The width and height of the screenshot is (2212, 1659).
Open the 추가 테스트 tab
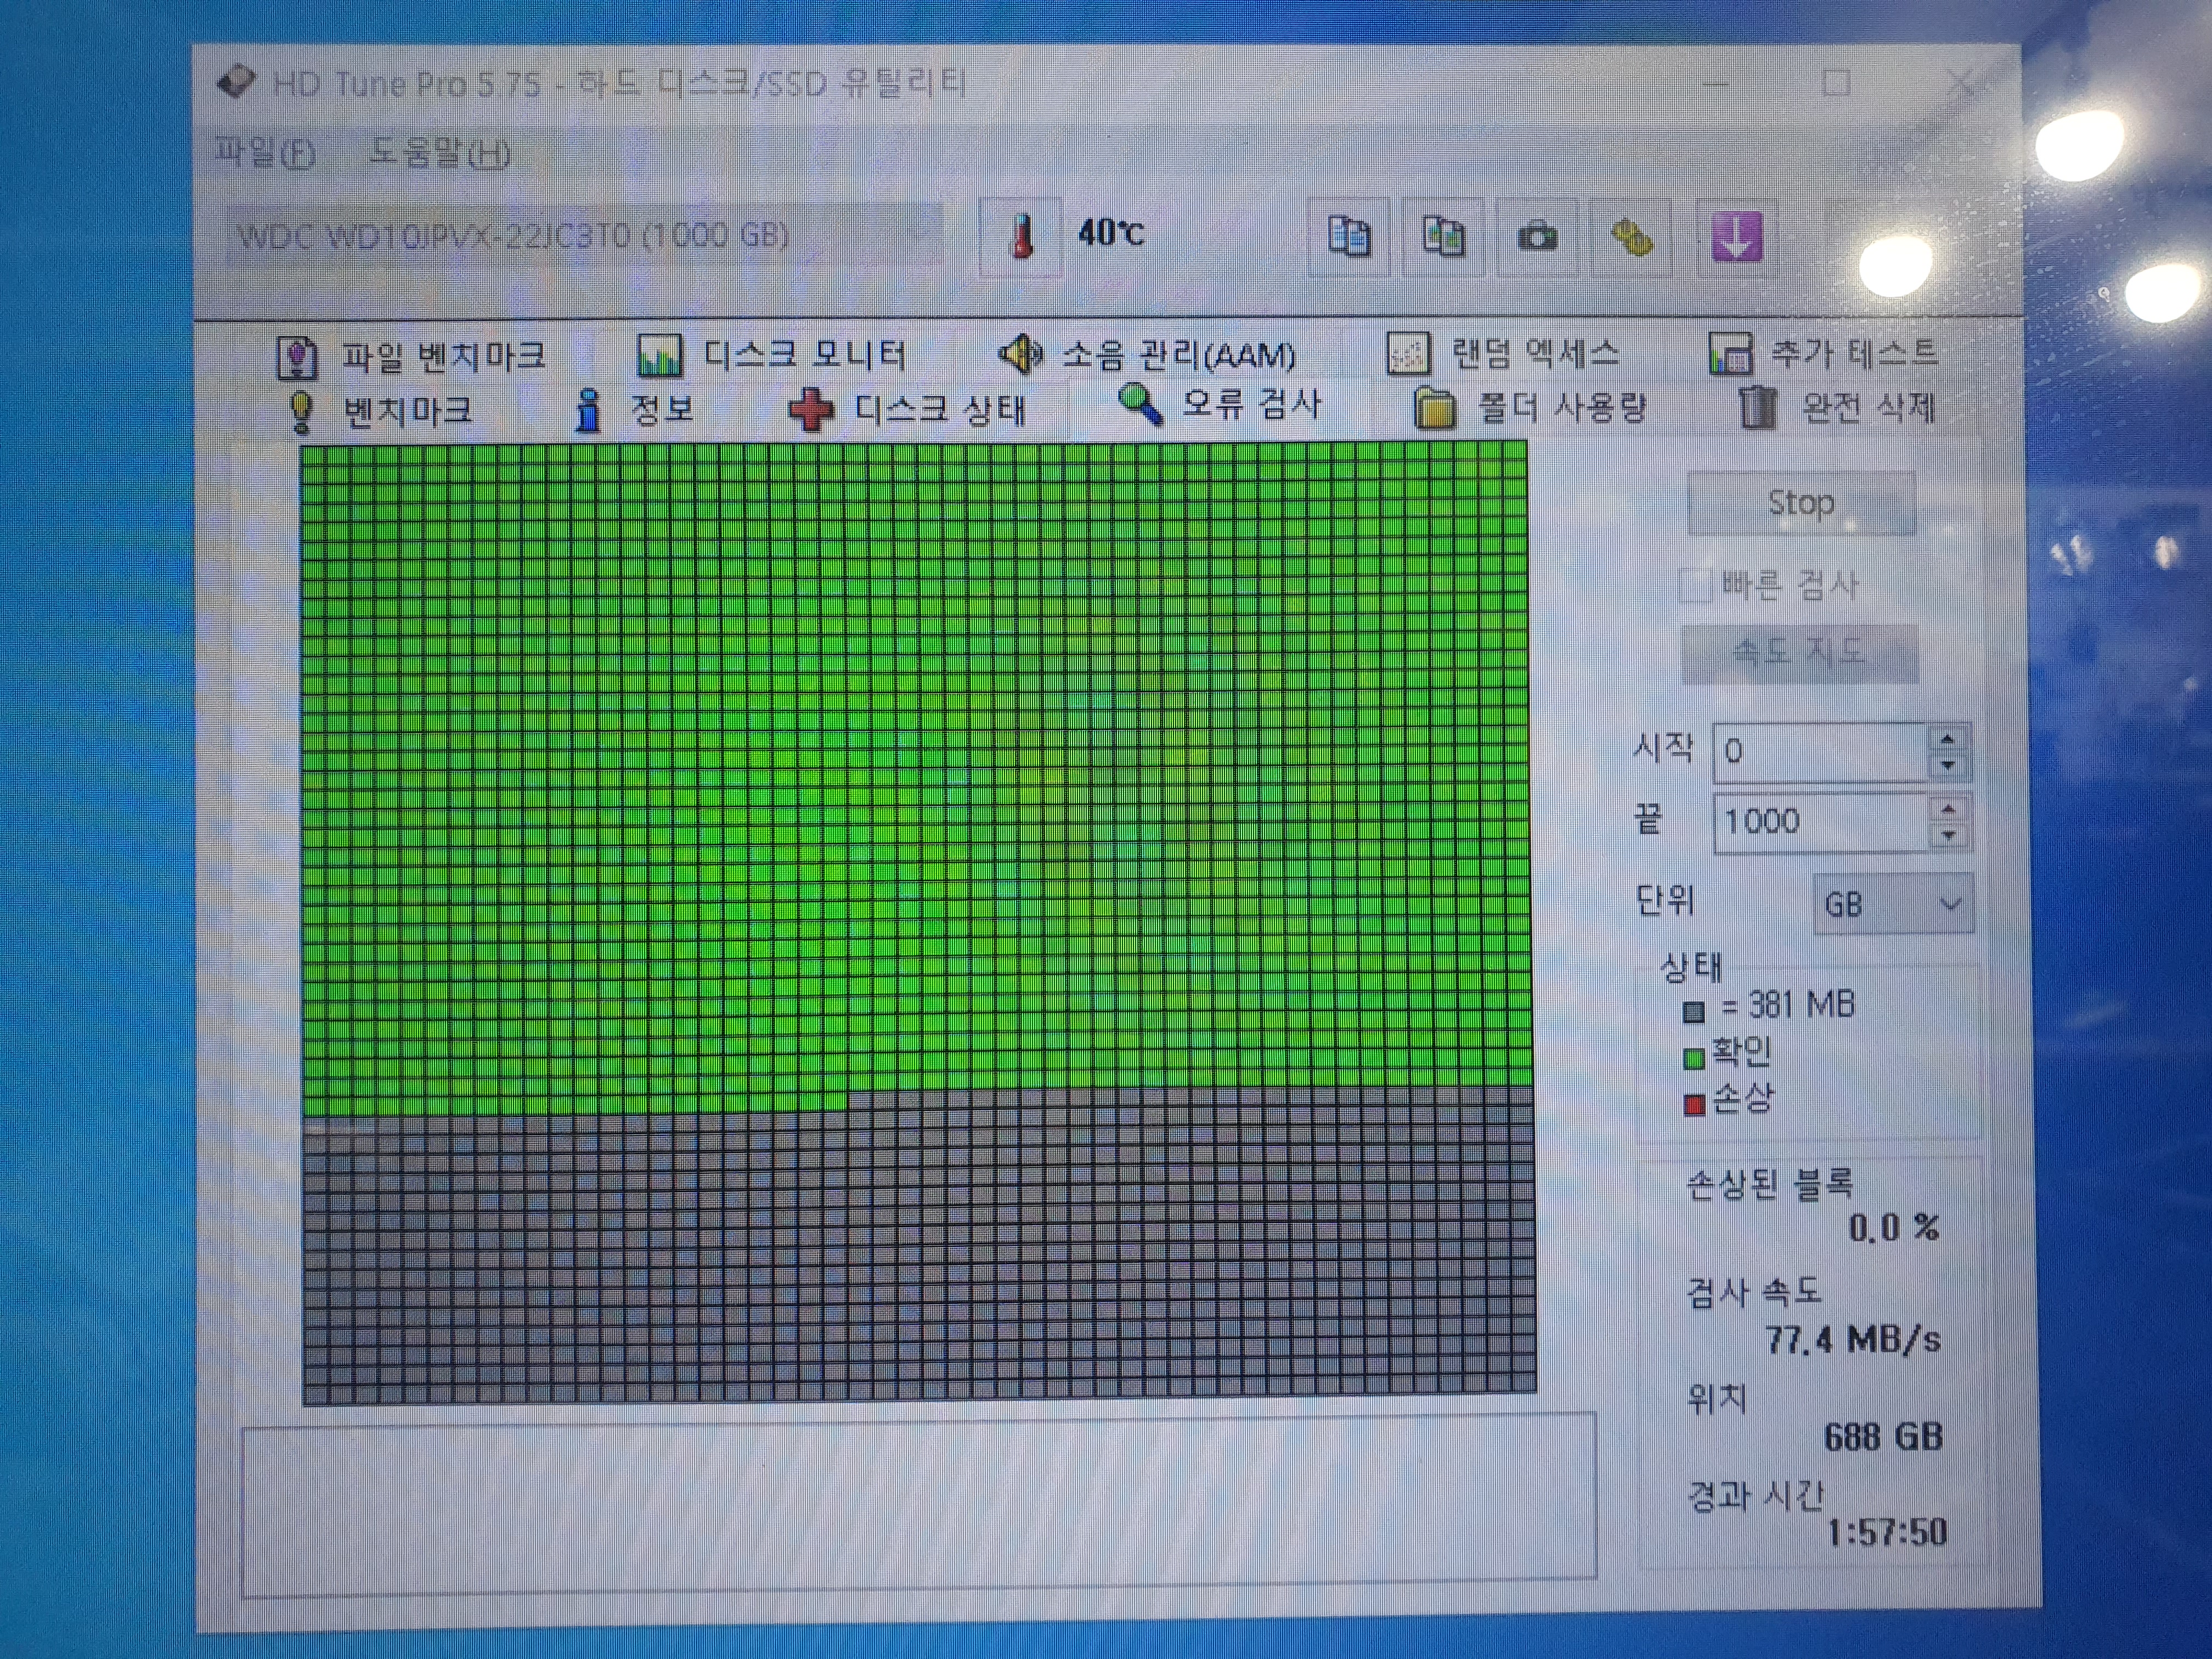(1824, 353)
